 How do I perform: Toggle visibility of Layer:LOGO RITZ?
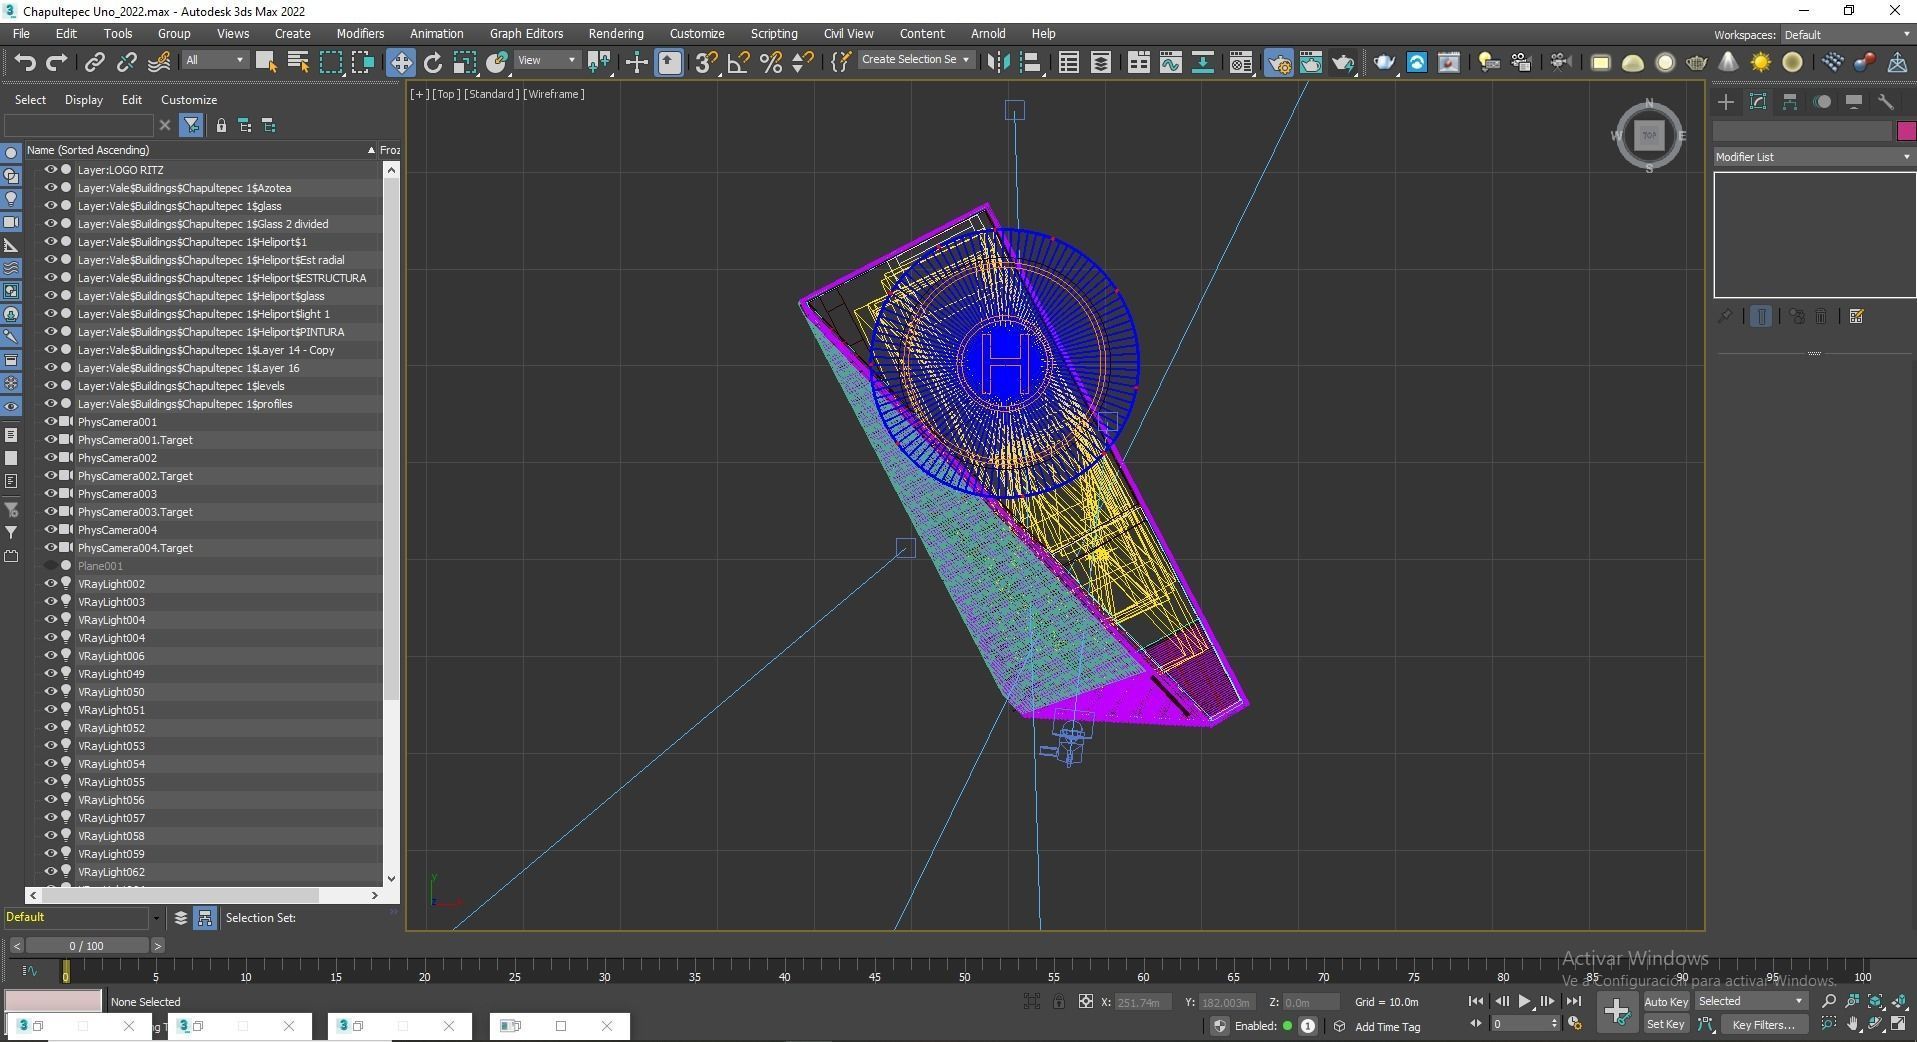coord(50,170)
